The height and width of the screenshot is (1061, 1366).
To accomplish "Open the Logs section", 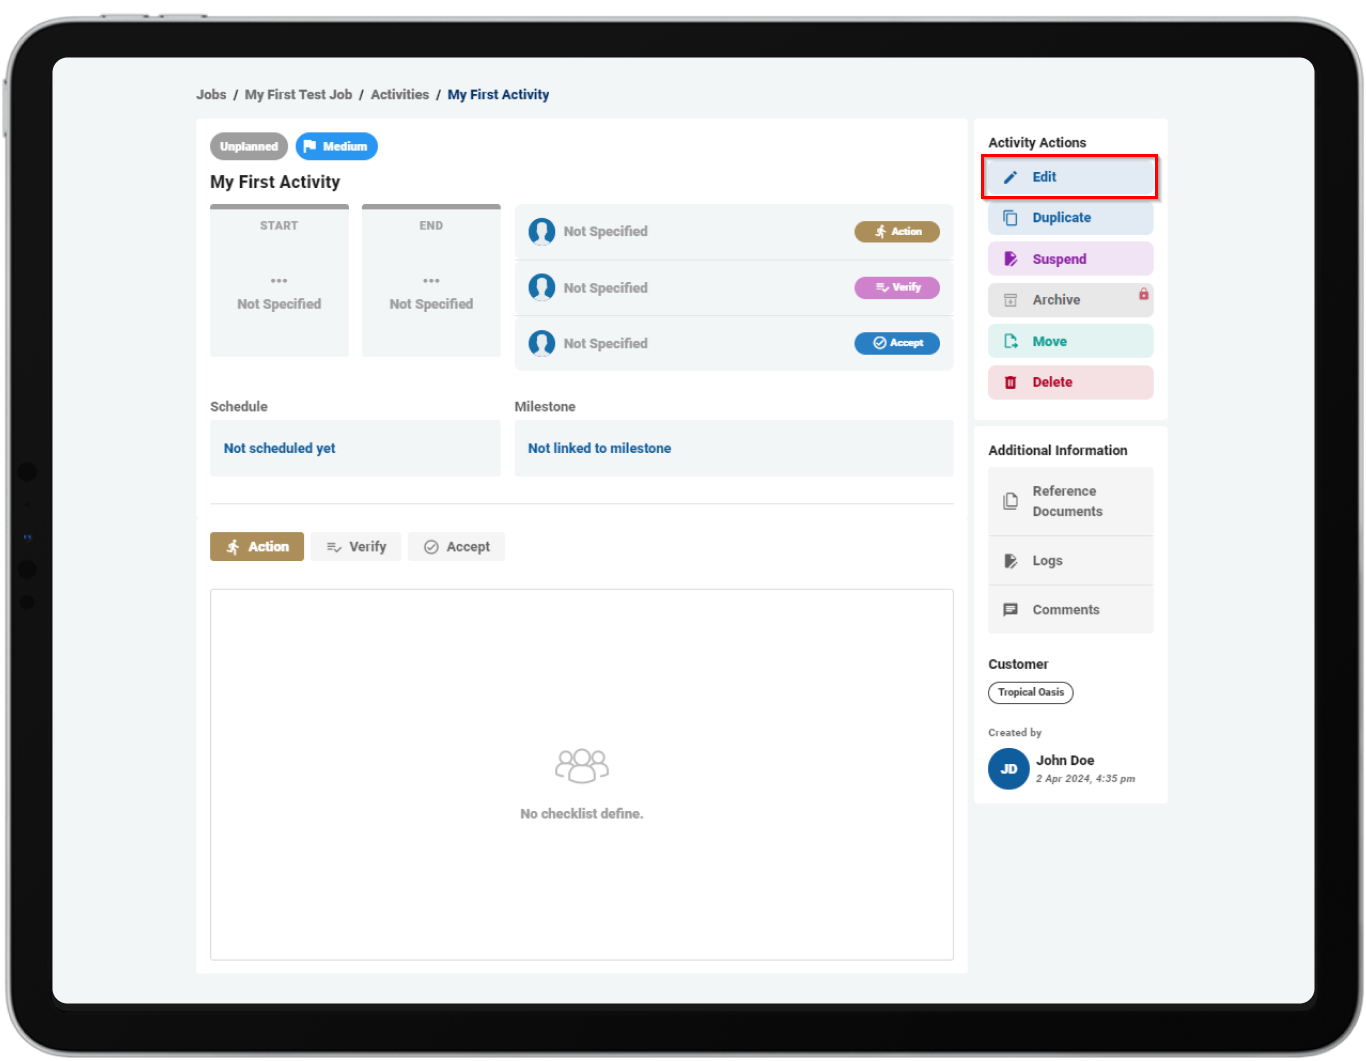I will [1070, 561].
